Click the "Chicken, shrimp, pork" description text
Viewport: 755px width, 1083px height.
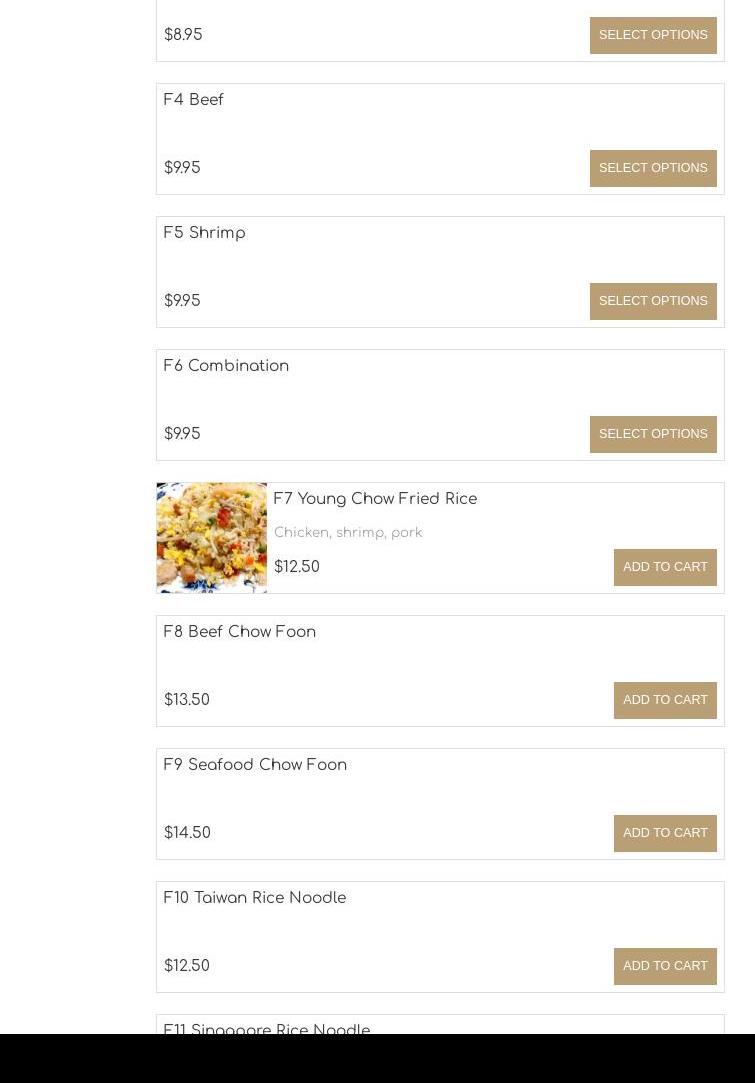coord(348,533)
